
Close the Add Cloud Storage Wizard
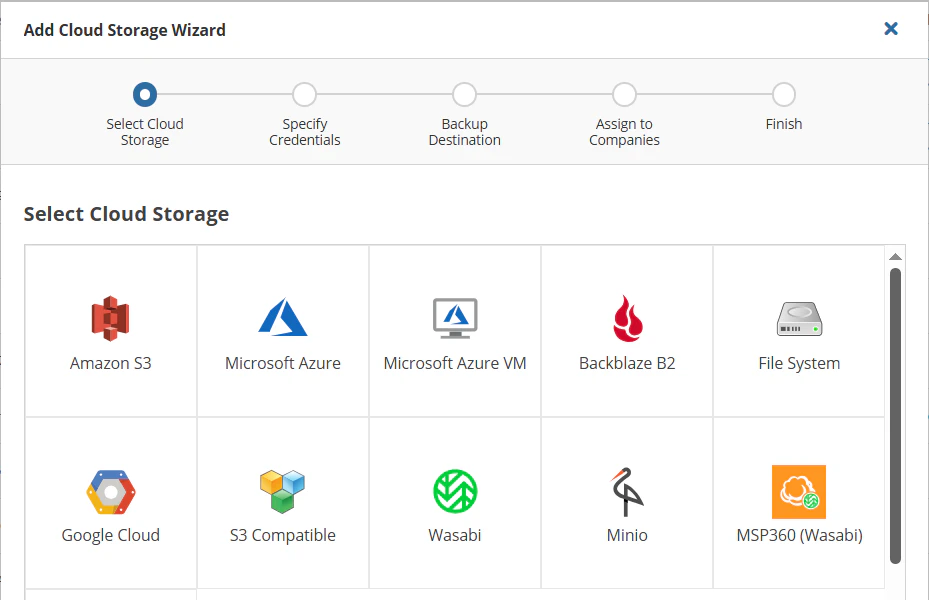(x=890, y=29)
